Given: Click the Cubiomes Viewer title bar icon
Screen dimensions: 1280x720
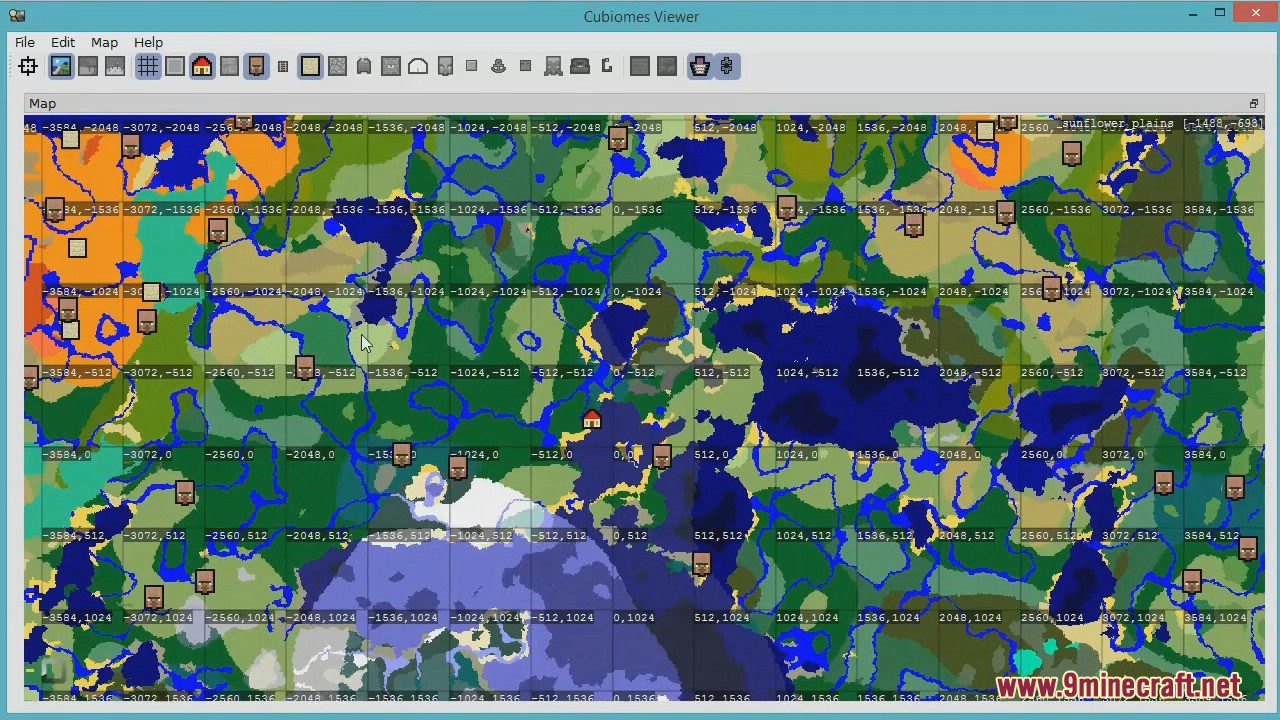Looking at the screenshot, I should click(x=17, y=16).
